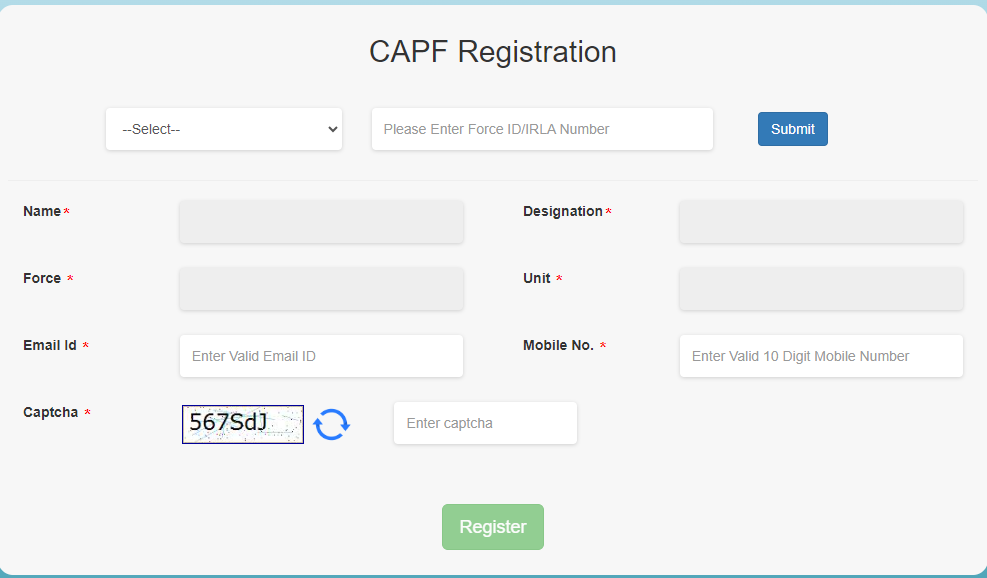The width and height of the screenshot is (987, 578).
Task: Click the Mobile No. field label
Action: [x=558, y=346]
